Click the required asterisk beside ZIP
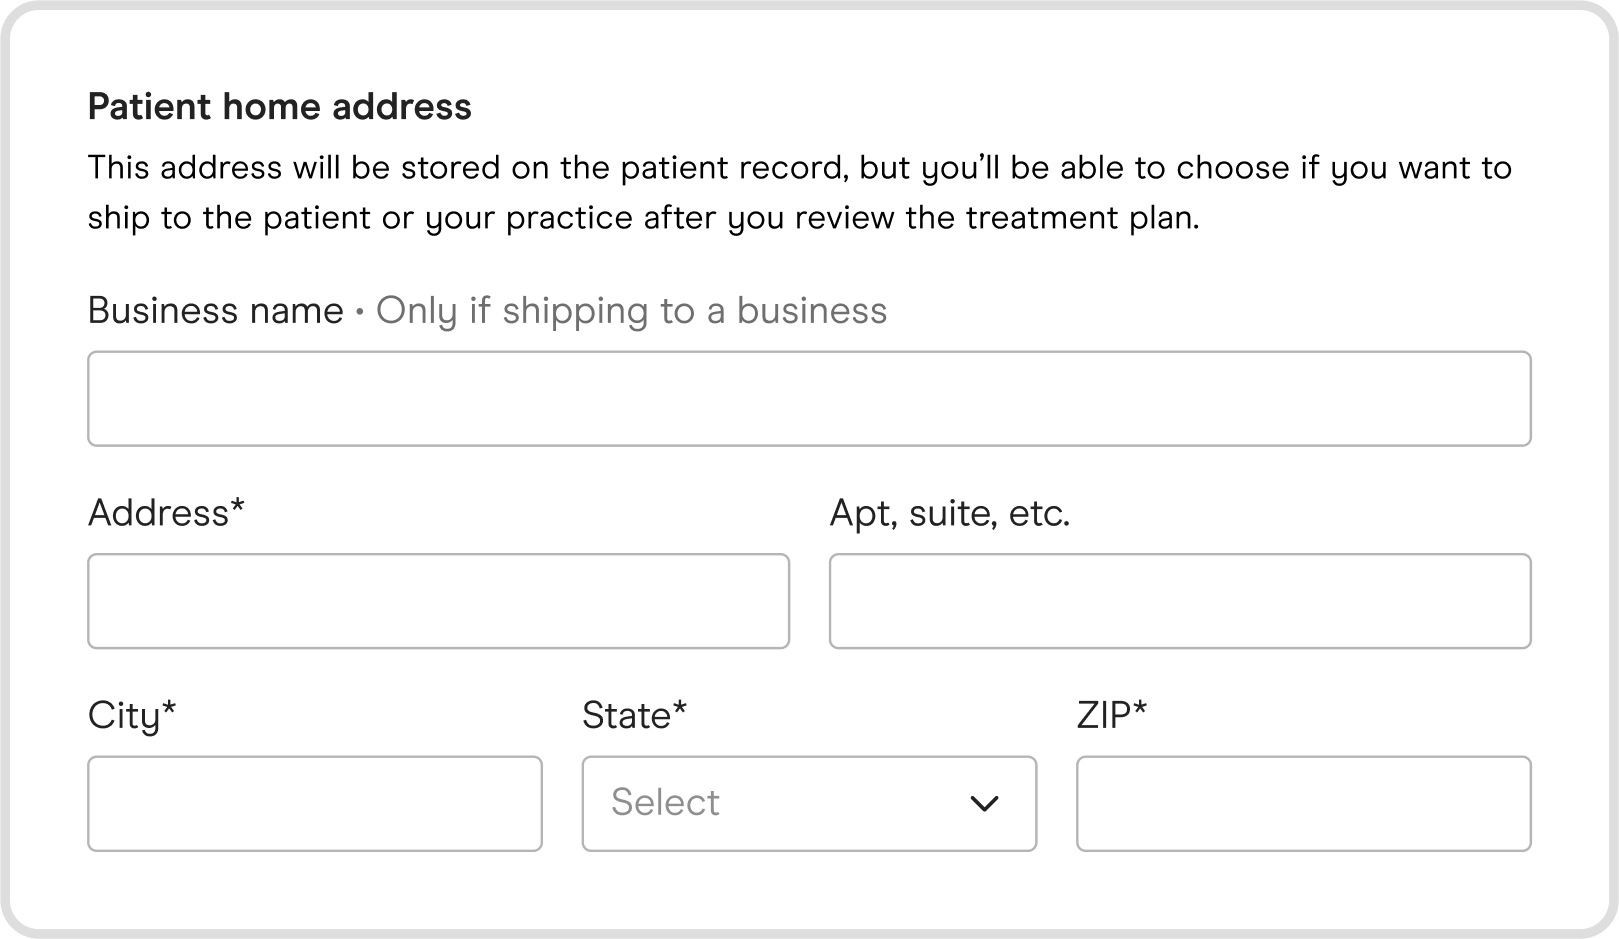Screen dimensions: 1619x939 (x=1140, y=710)
